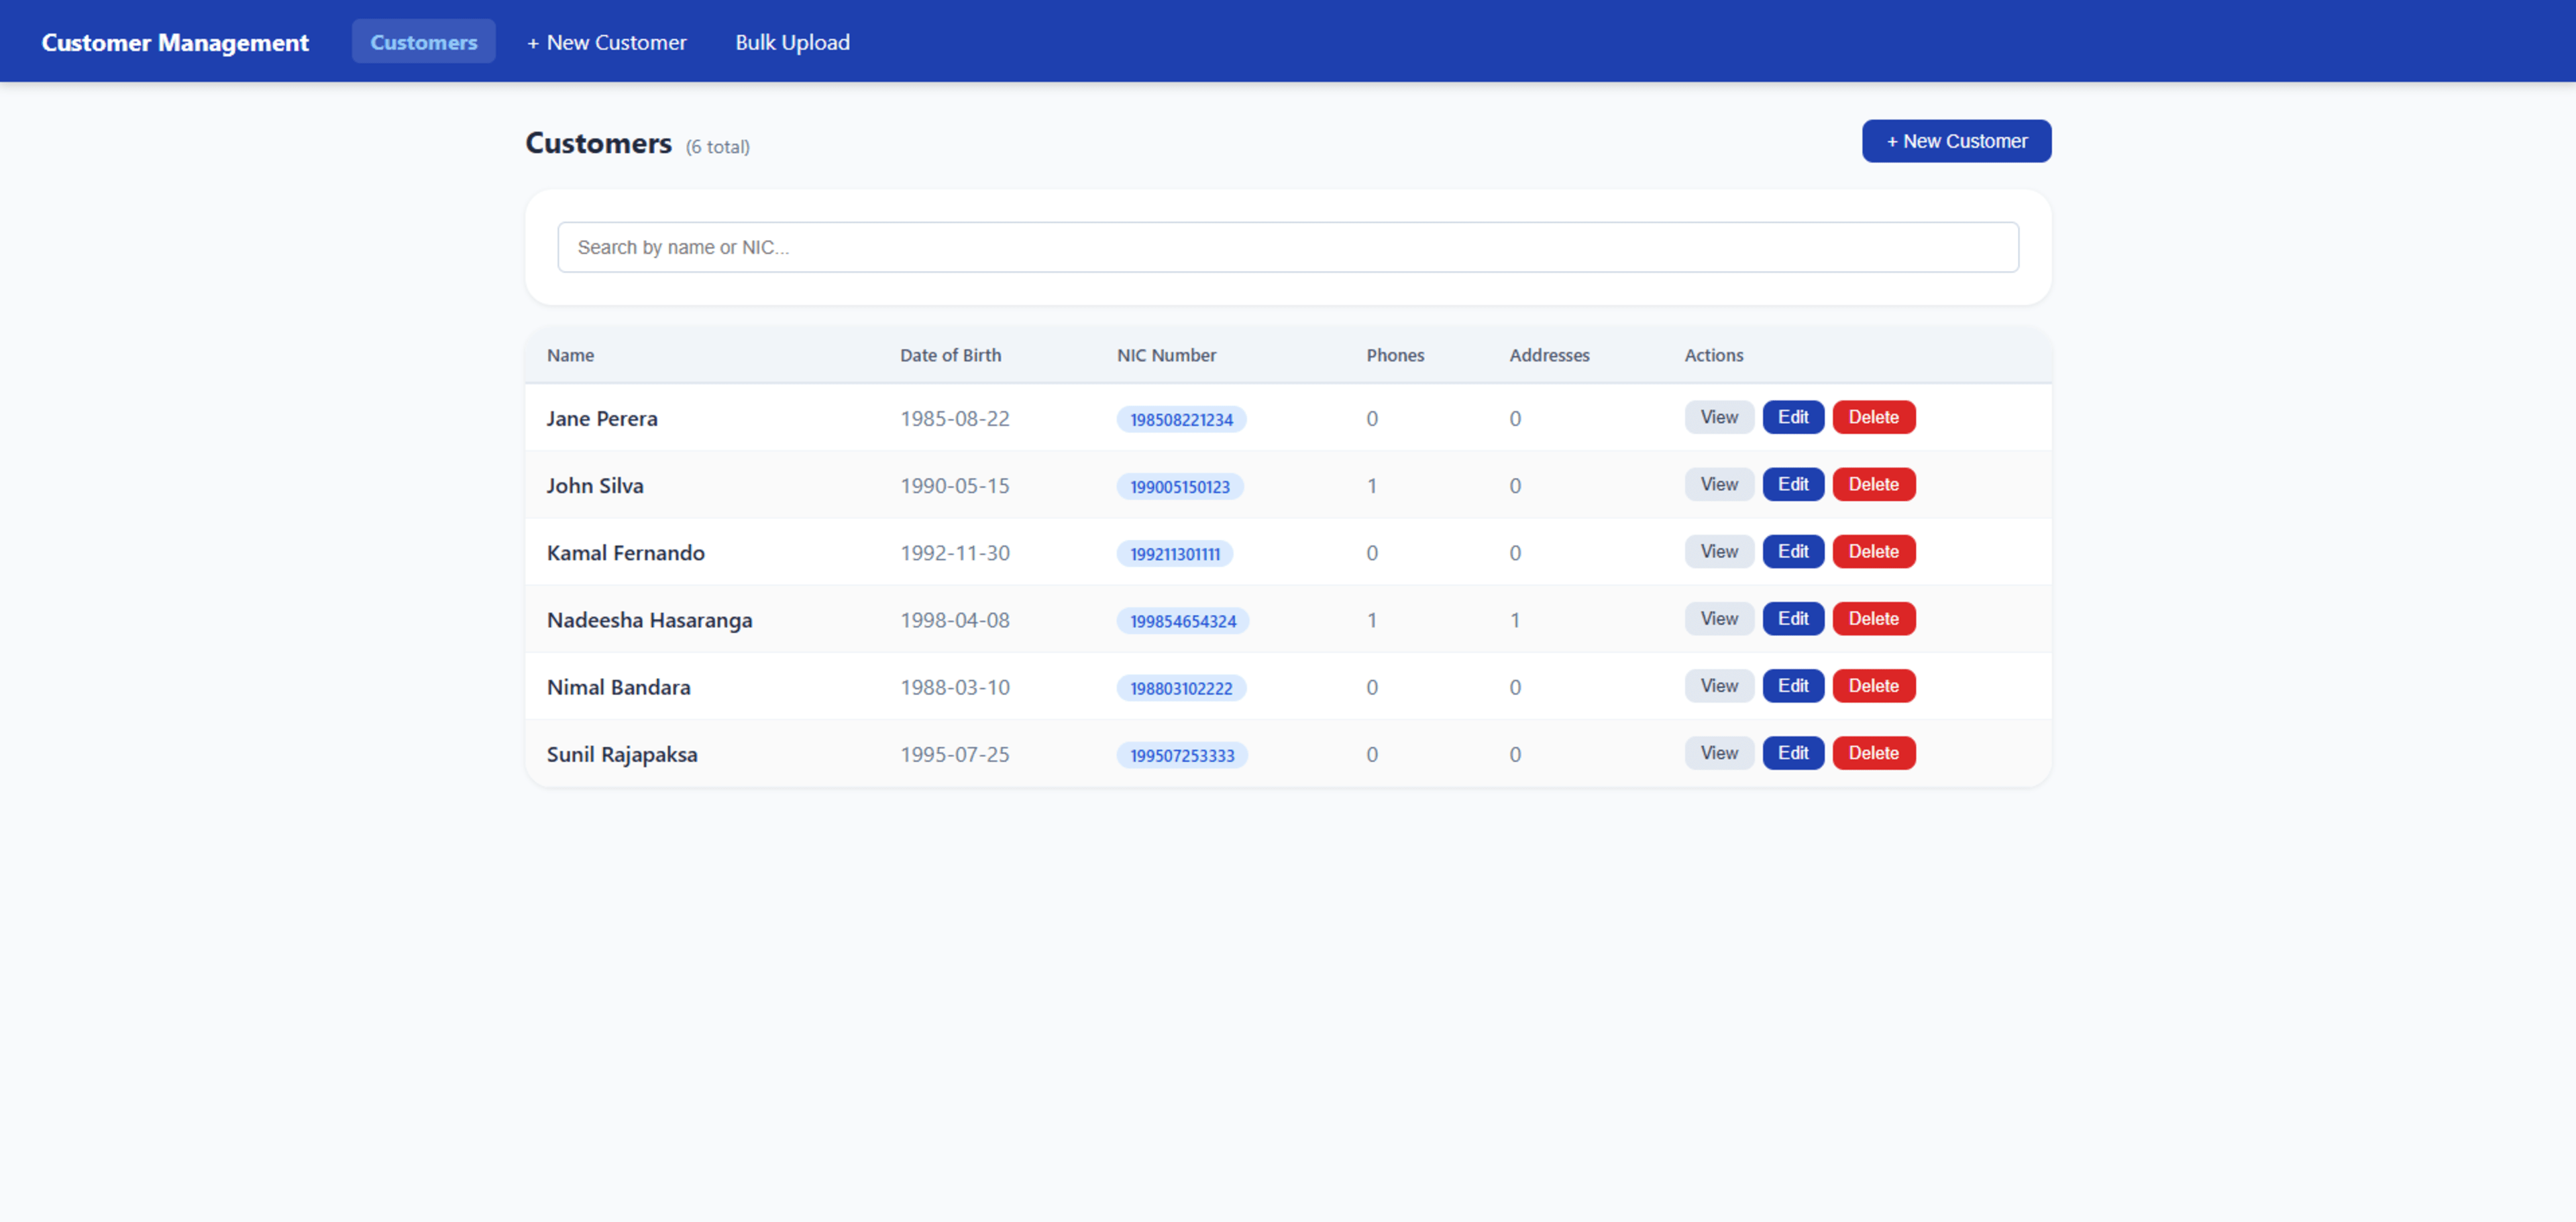This screenshot has width=2576, height=1222.
Task: Click NIC badge 198803102222
Action: (1181, 687)
